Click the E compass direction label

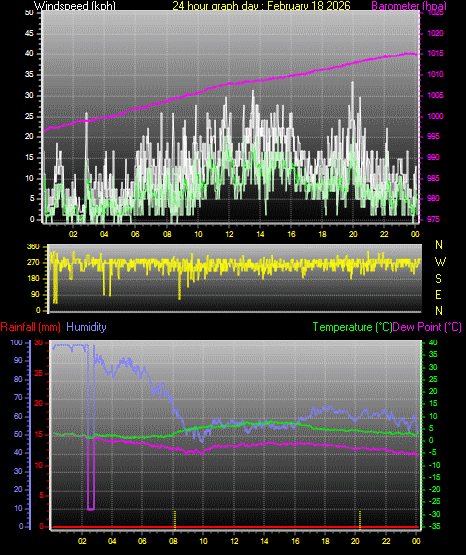438,294
